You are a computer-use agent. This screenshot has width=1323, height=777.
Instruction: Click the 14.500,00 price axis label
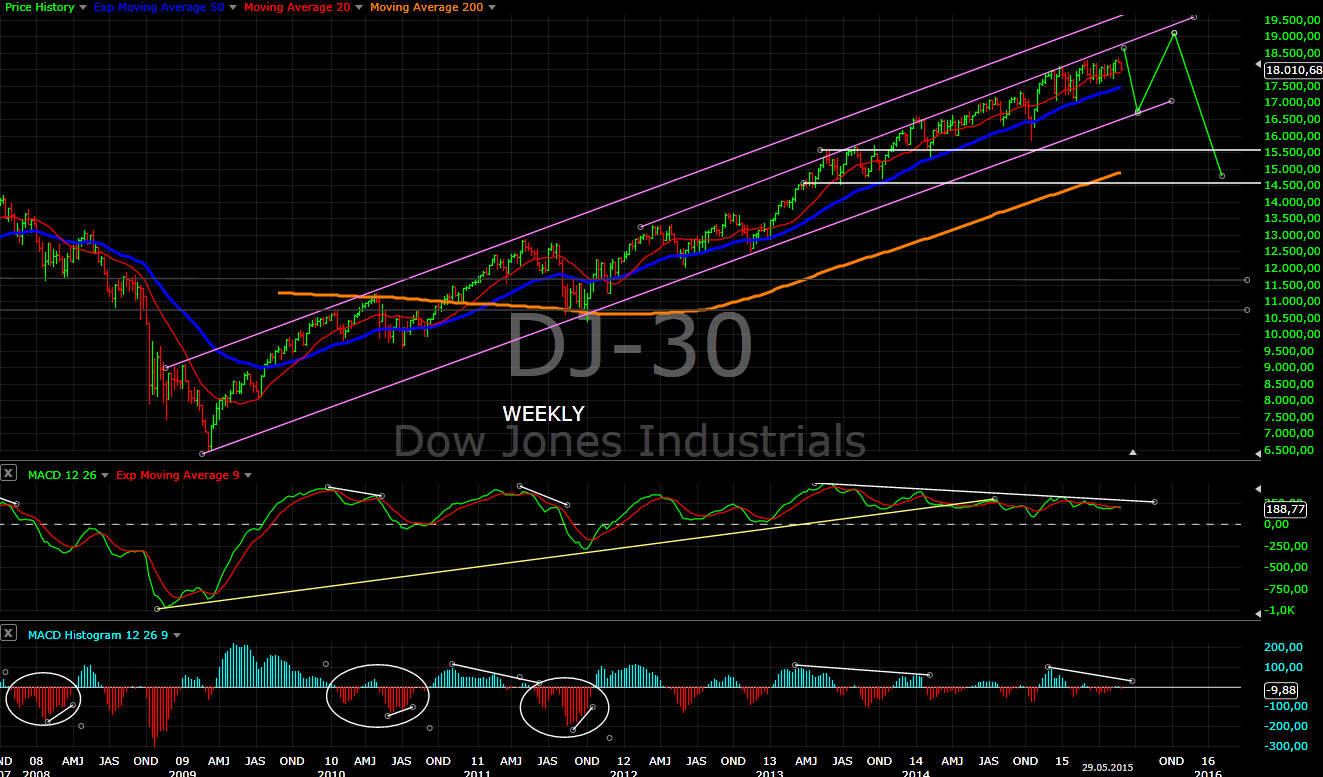[x=1290, y=185]
